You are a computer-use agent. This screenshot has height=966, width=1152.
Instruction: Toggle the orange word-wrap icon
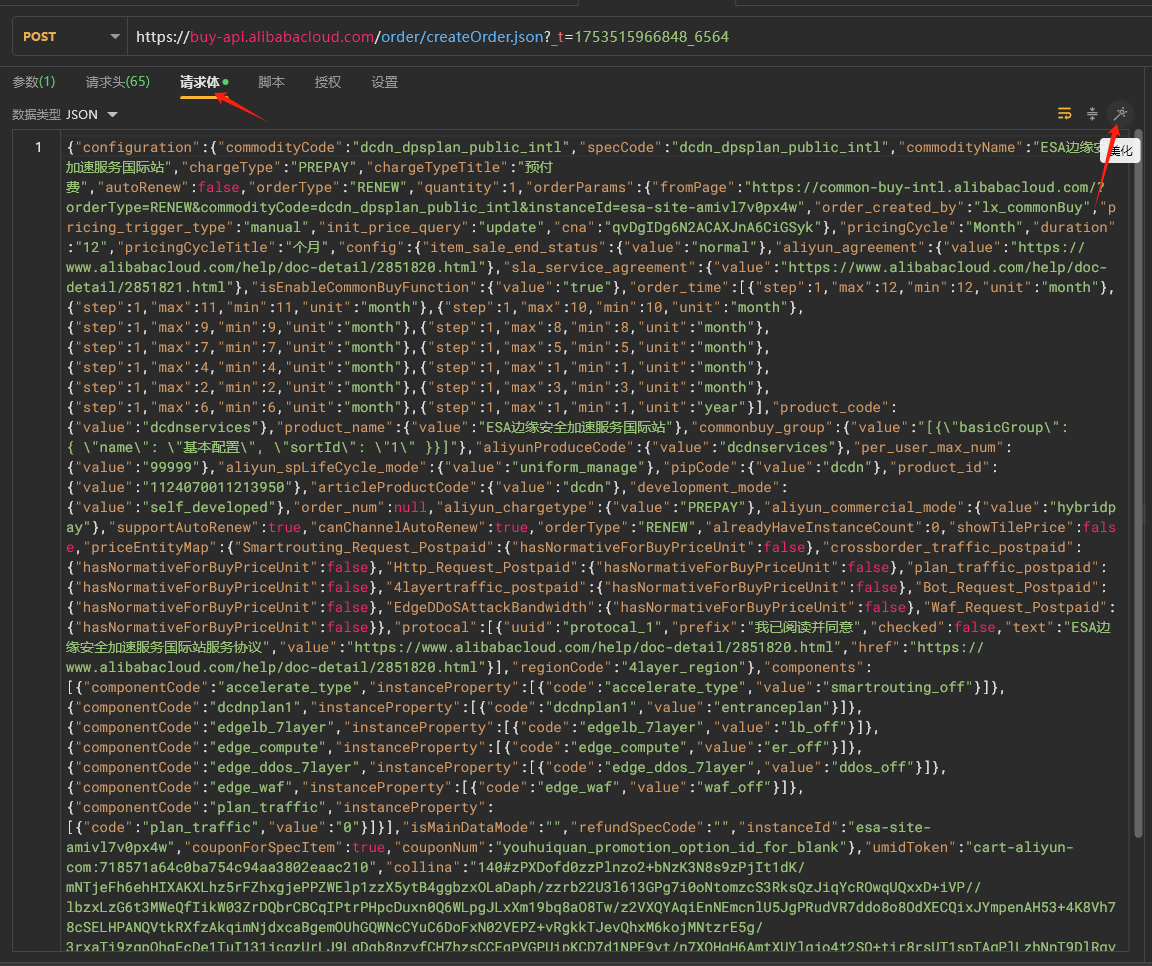coord(1065,113)
